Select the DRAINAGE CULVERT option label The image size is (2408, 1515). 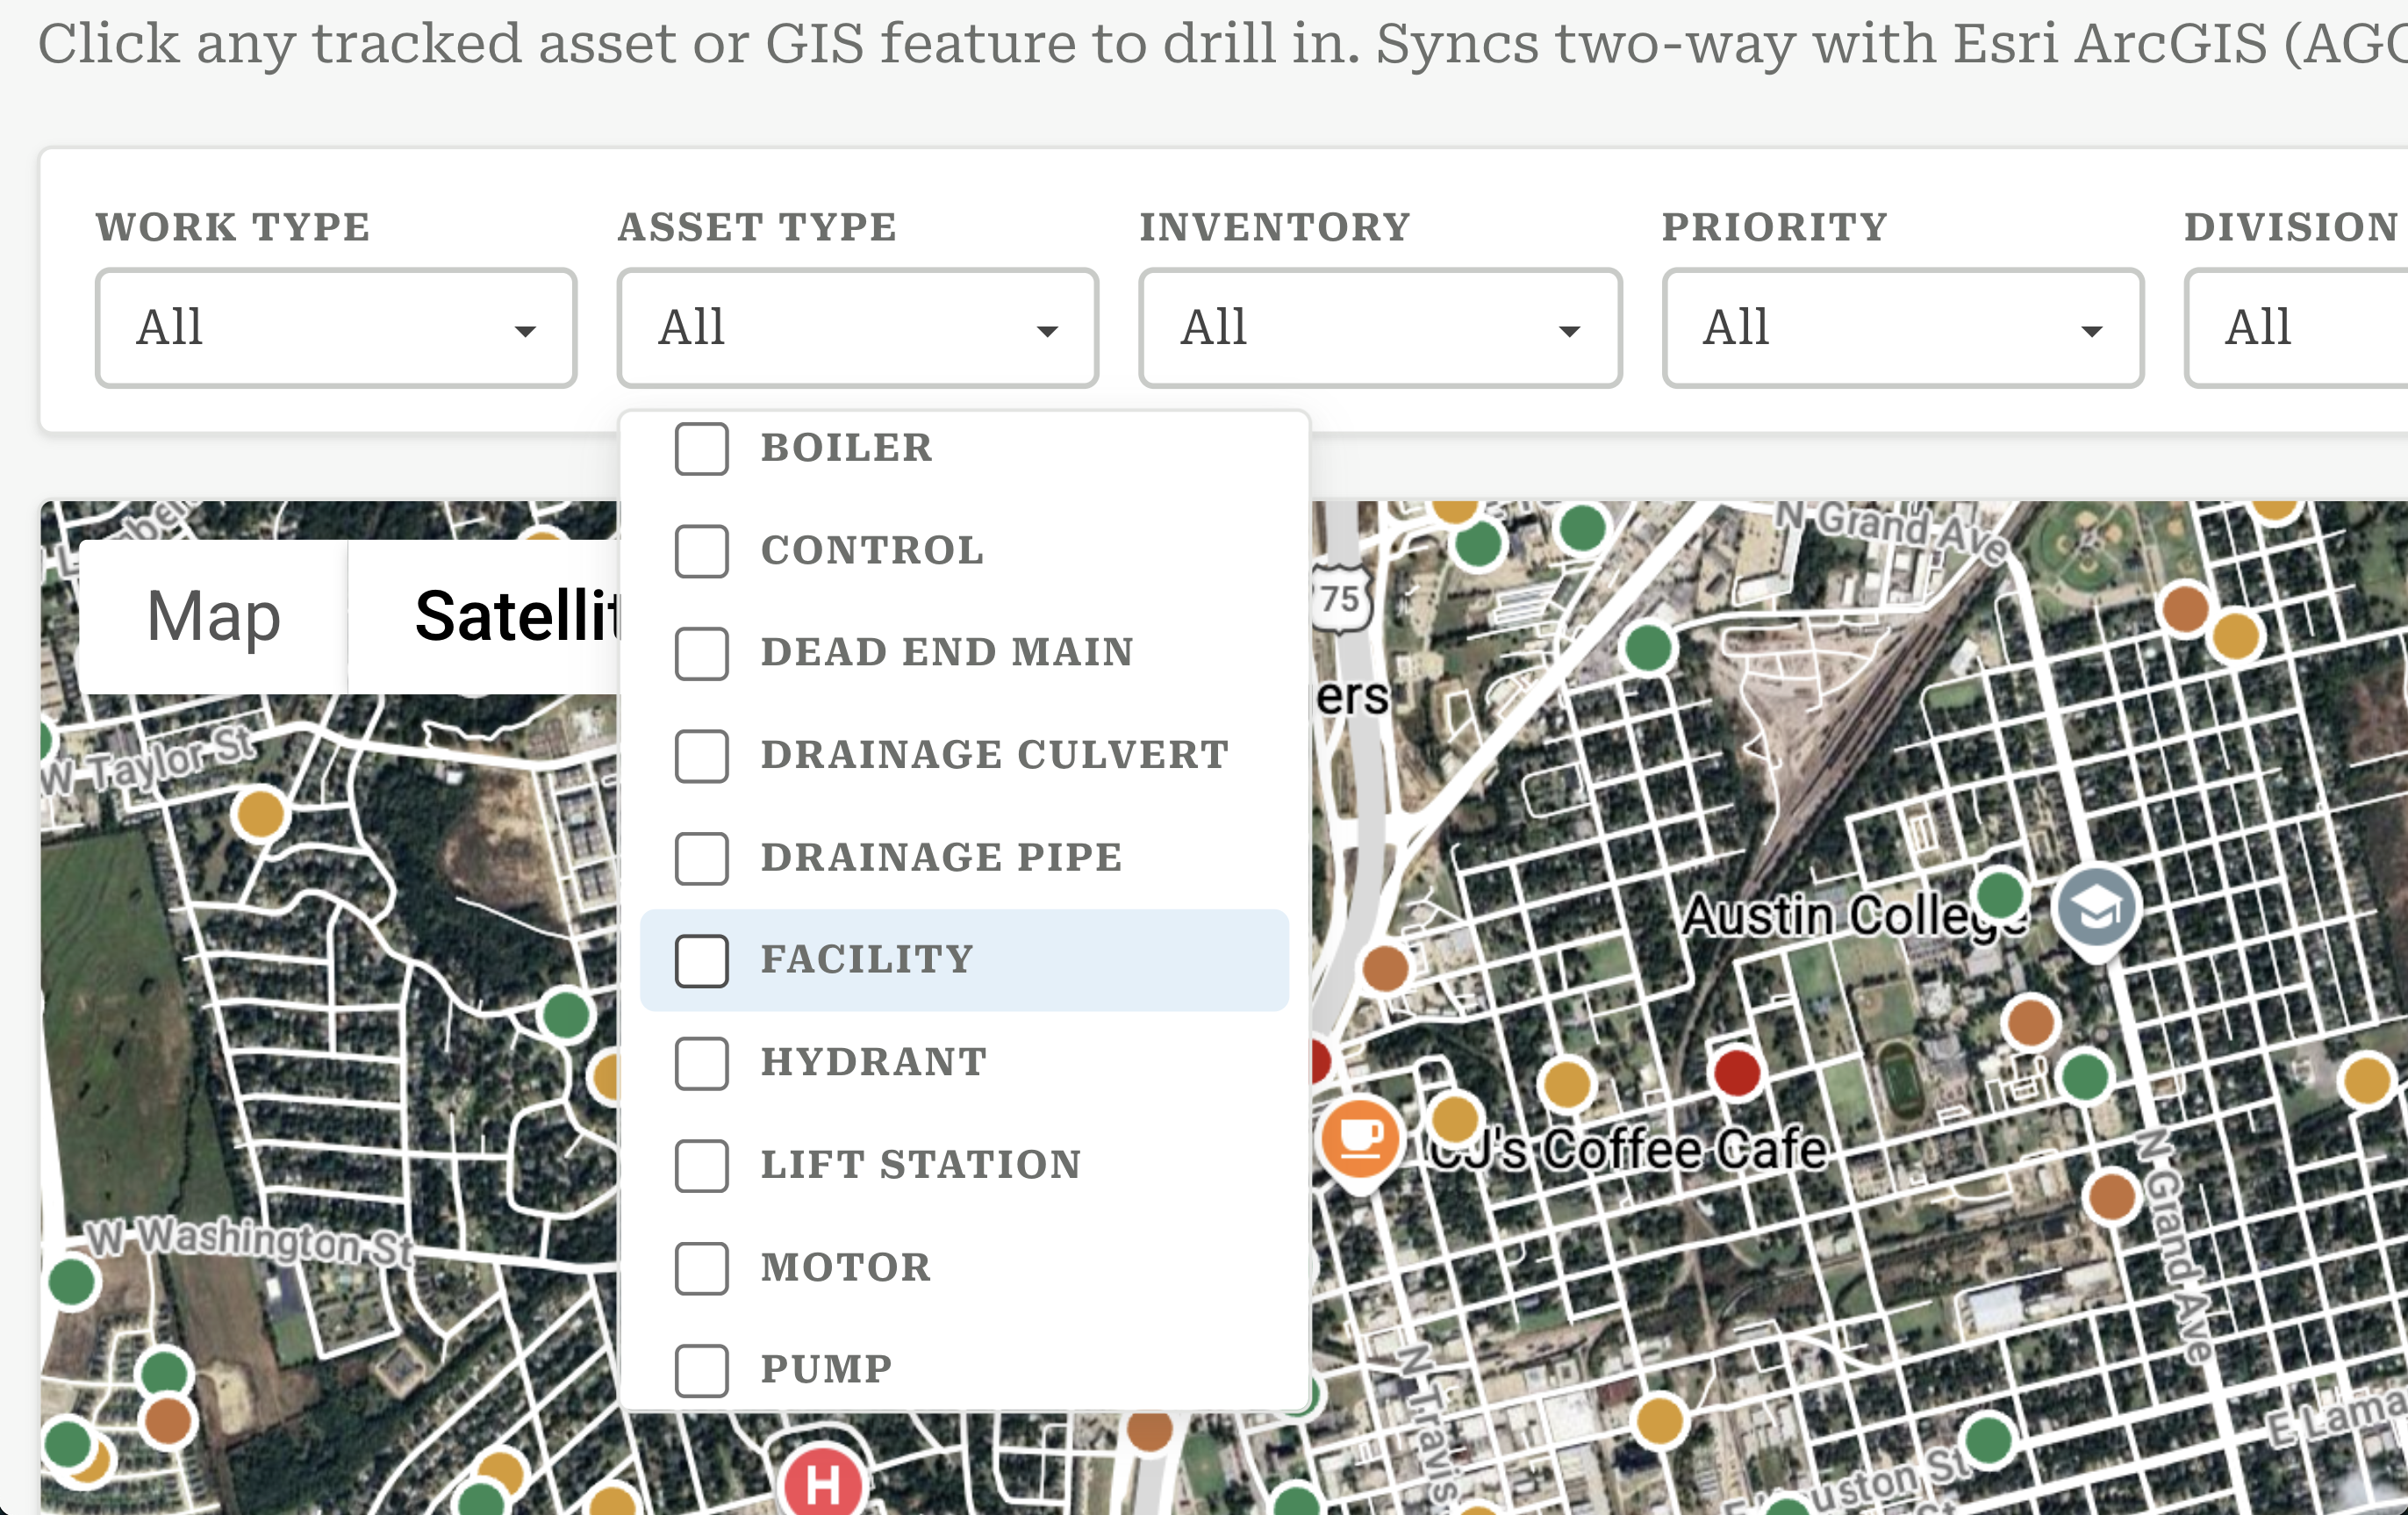coord(995,755)
